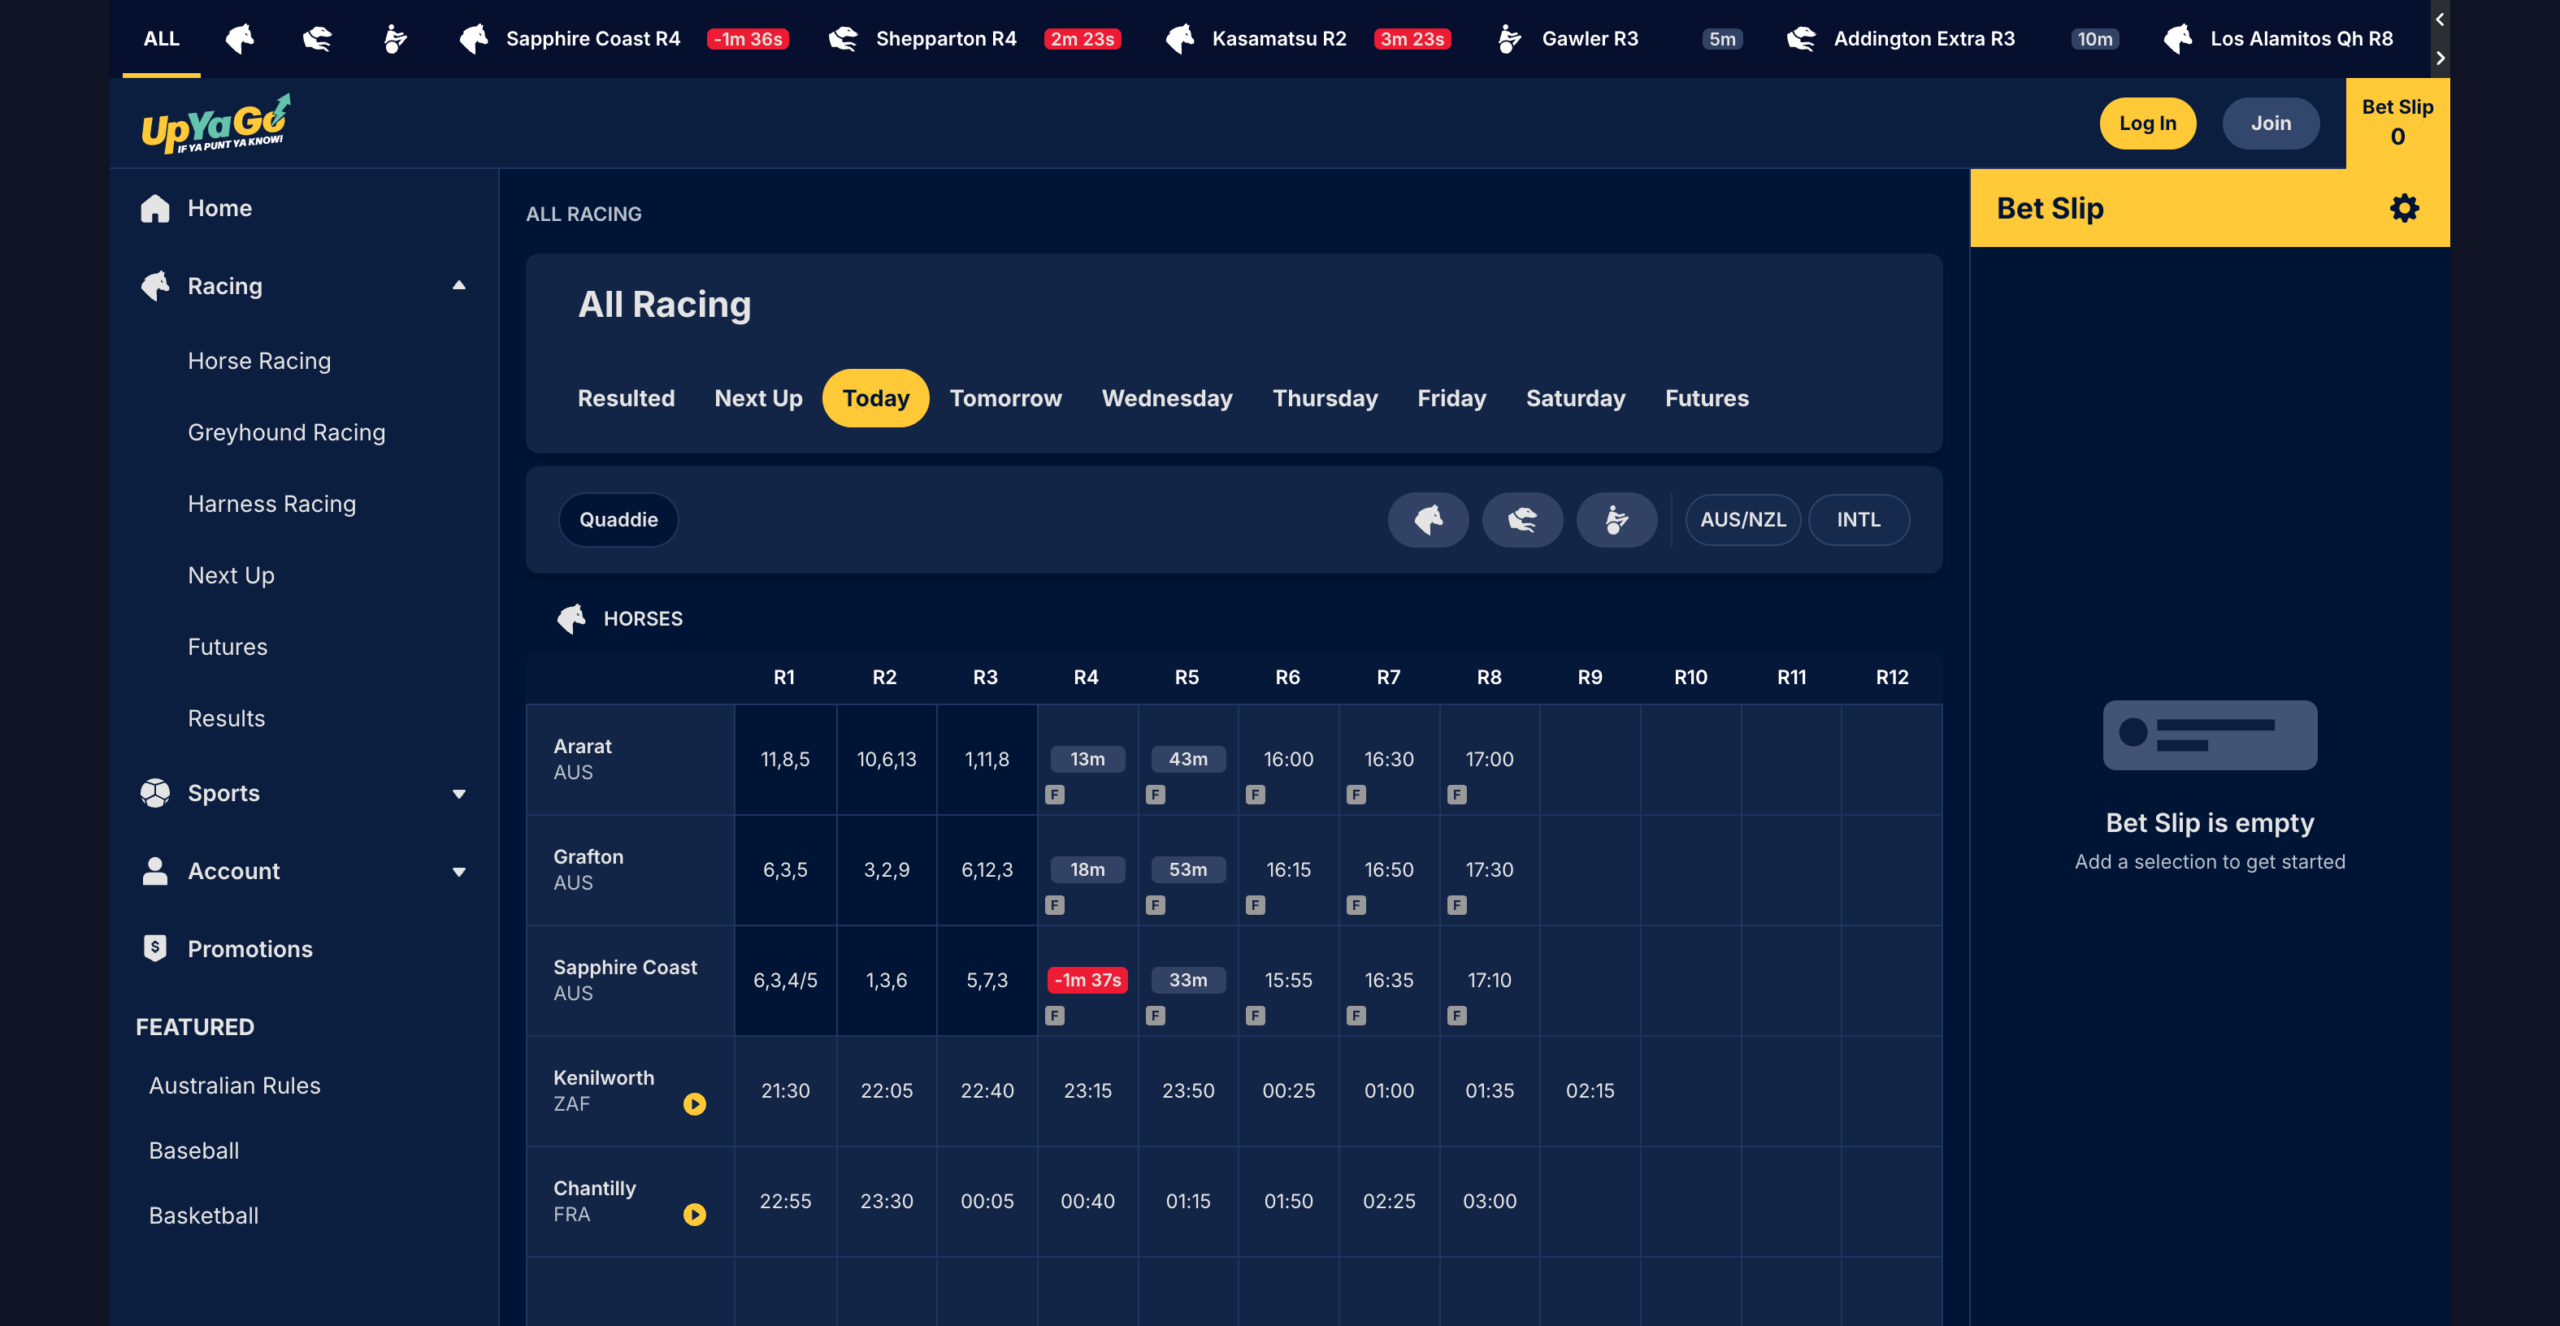2560x1326 pixels.
Task: Select horse icon in top race ticker
Action: click(x=240, y=39)
